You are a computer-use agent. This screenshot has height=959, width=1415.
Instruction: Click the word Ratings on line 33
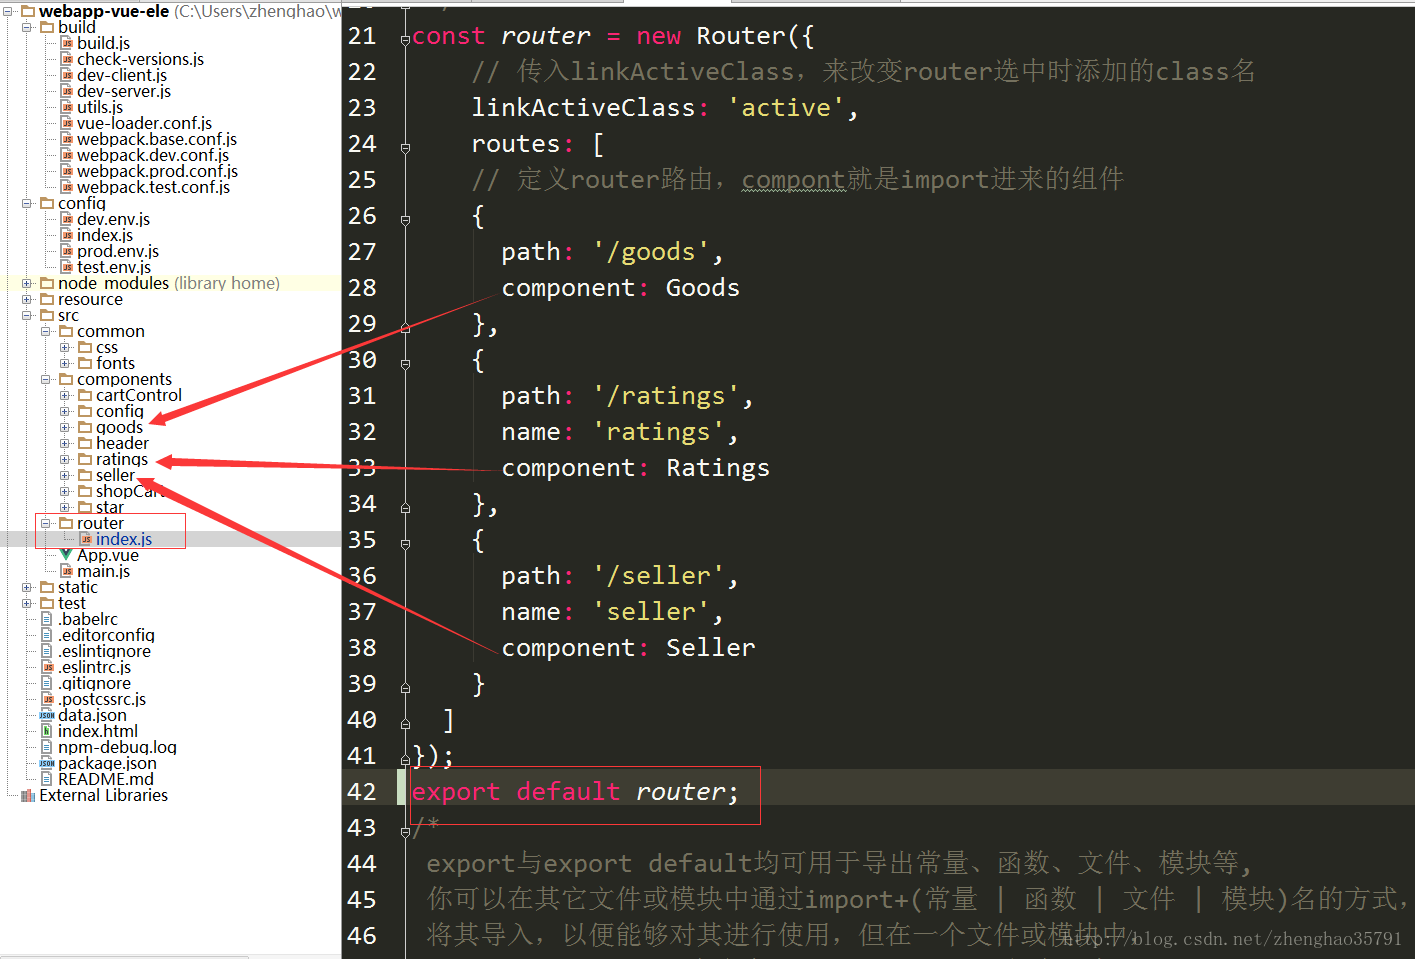tap(718, 468)
